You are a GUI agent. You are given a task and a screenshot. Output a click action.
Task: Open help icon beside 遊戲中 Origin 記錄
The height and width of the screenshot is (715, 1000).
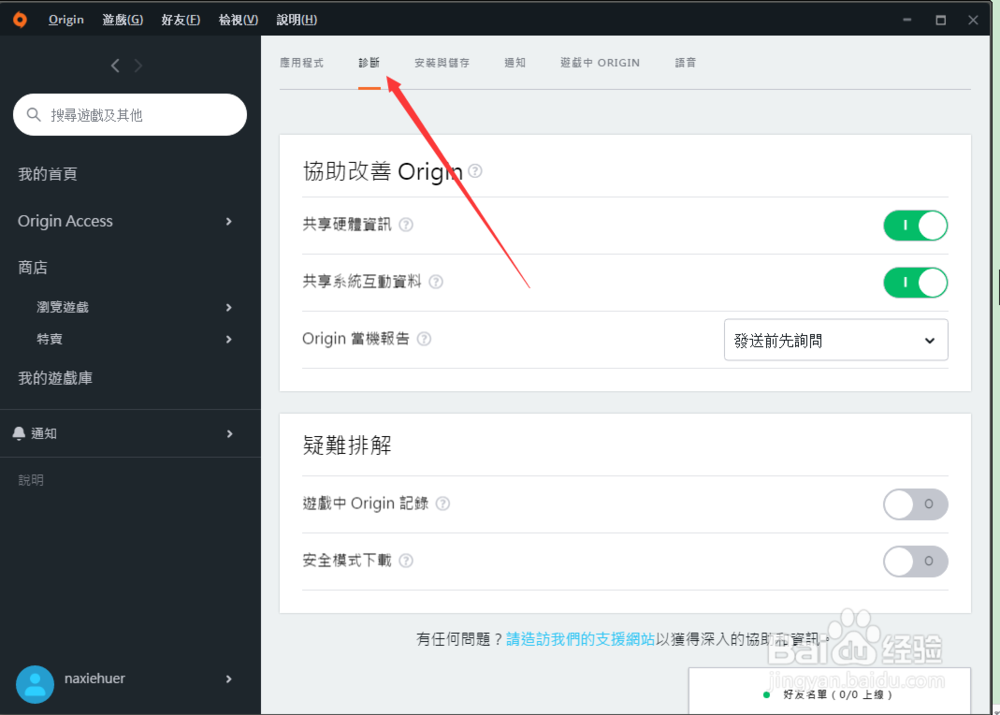443,504
